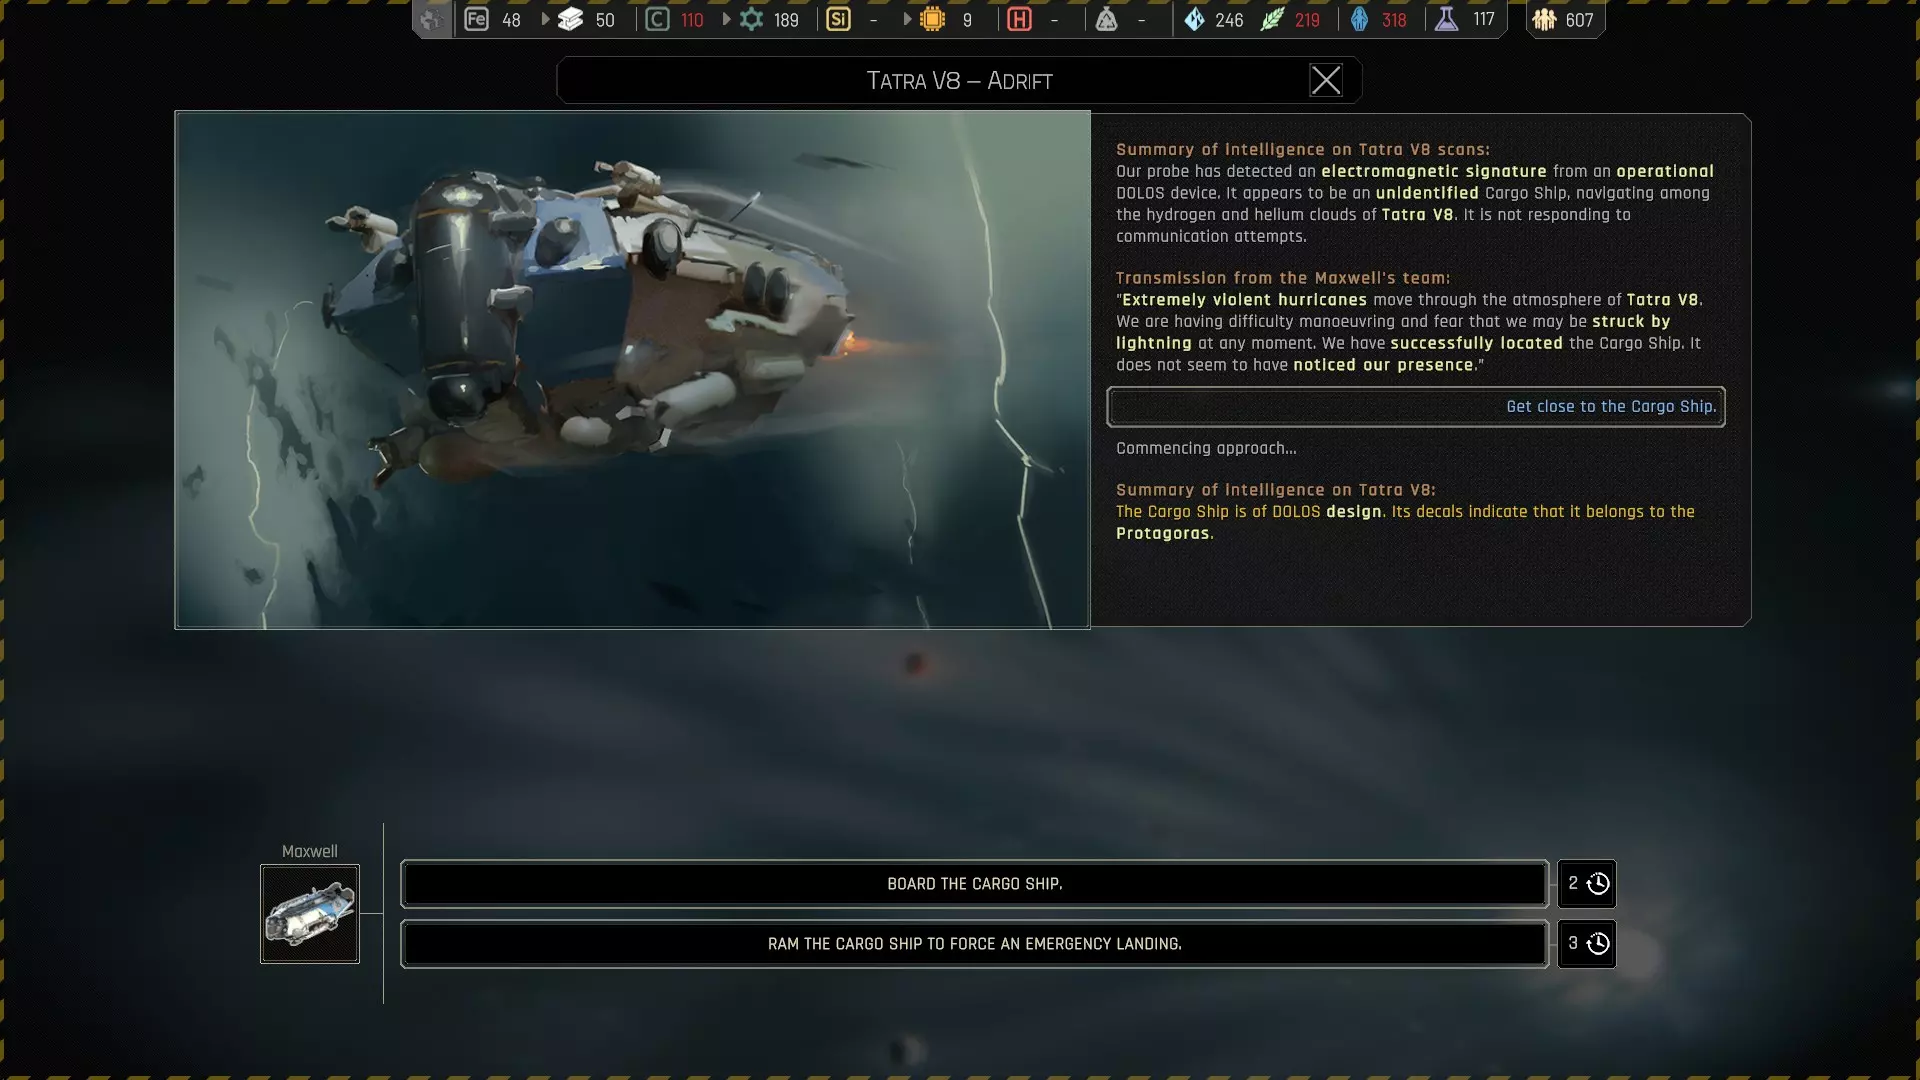The width and height of the screenshot is (1920, 1080).
Task: Click the hydrogen (H) resource icon
Action: click(1019, 20)
